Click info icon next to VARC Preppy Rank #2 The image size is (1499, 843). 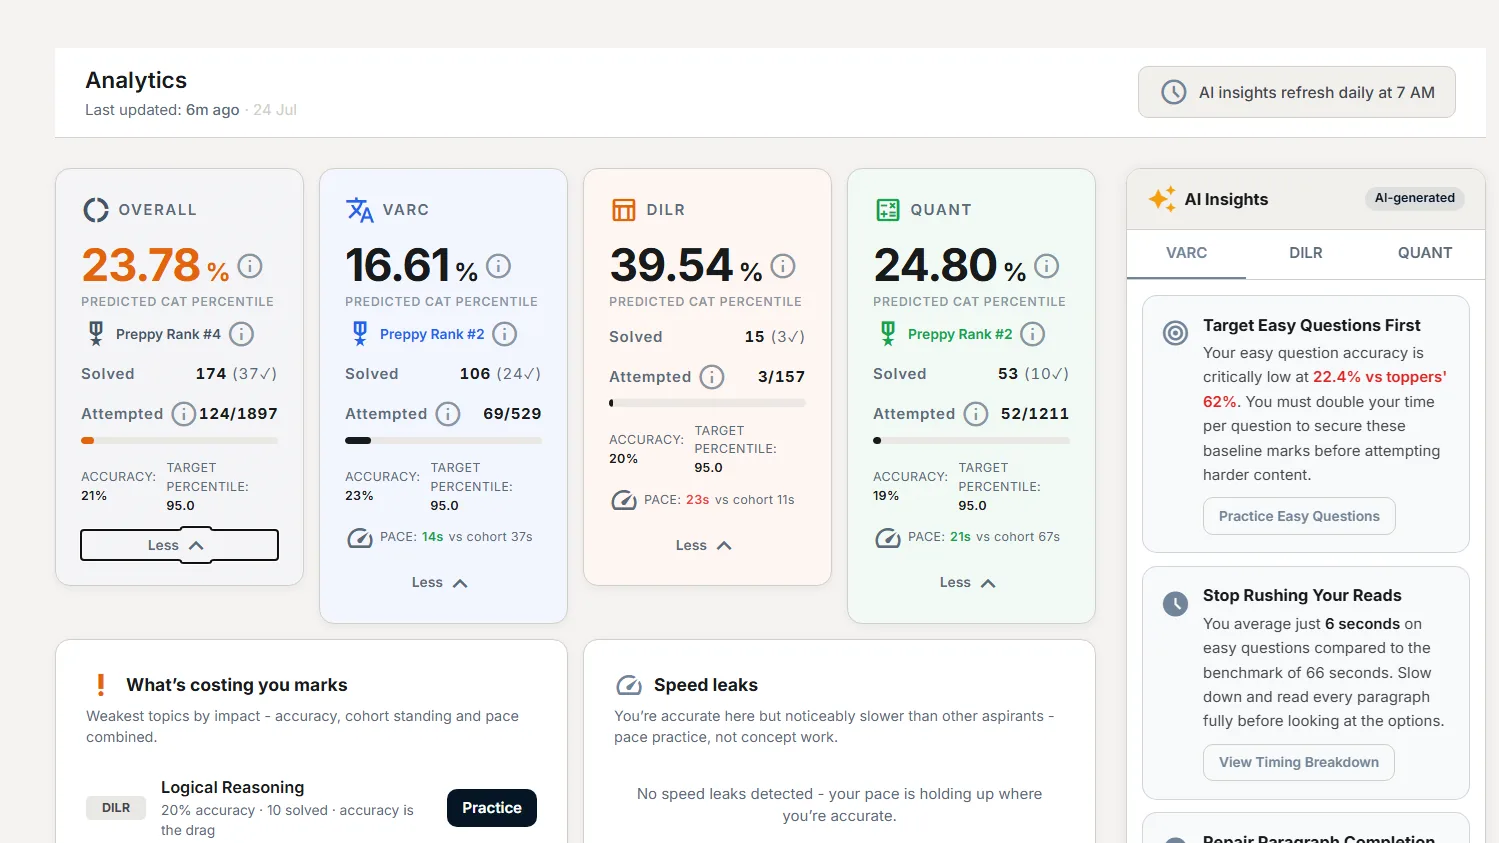point(505,334)
